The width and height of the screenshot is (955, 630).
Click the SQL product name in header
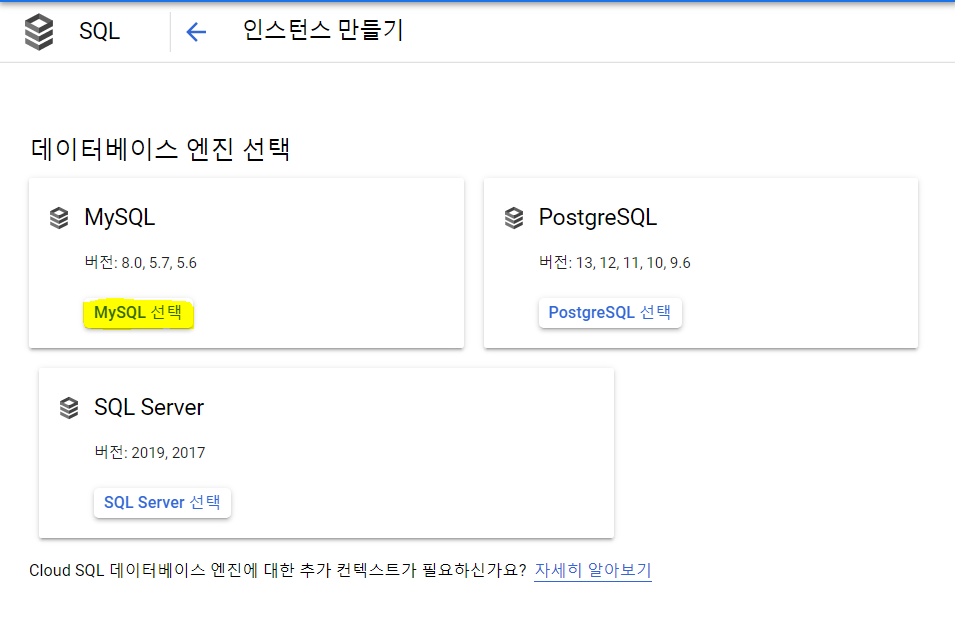99,31
